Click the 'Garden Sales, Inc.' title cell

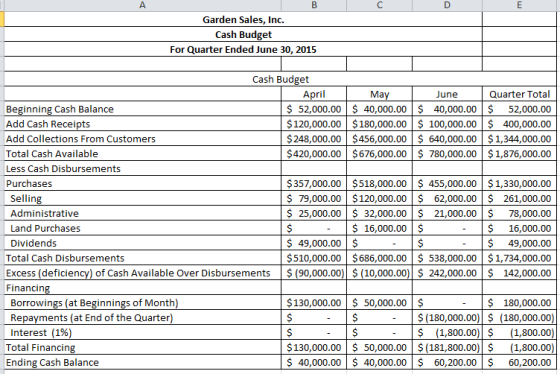(243, 19)
